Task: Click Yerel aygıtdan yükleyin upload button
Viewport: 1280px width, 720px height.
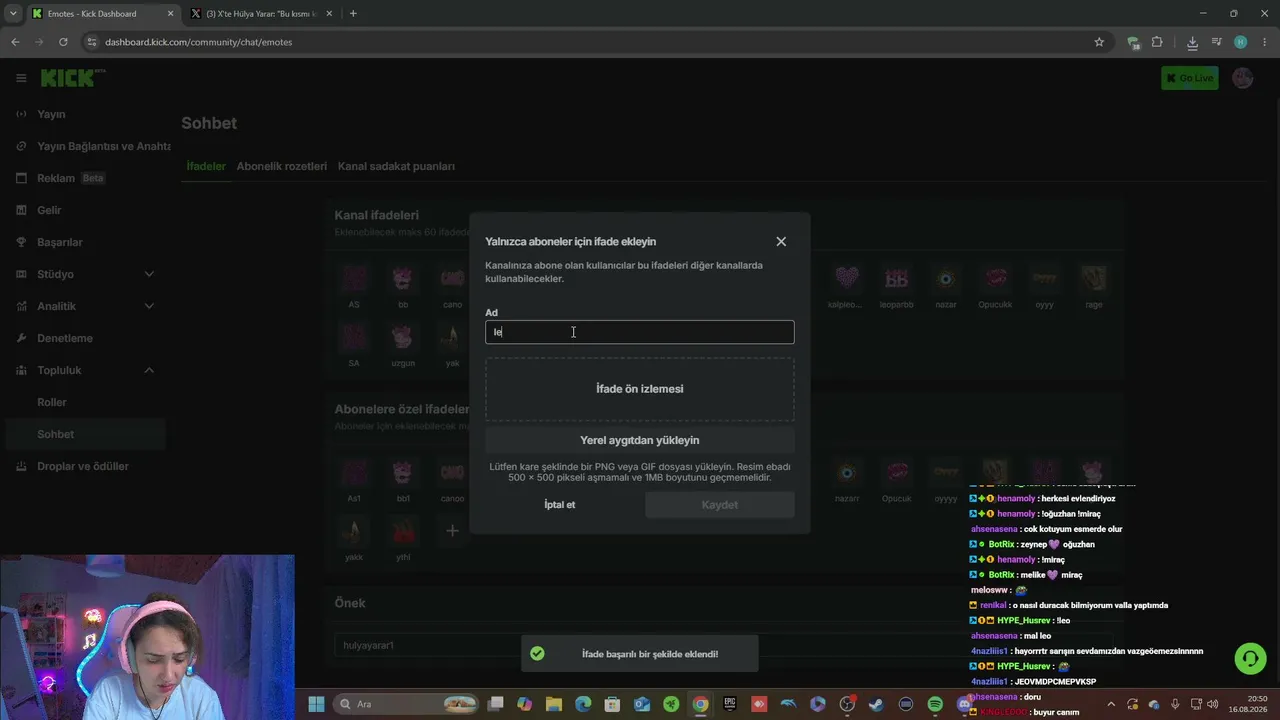Action: [640, 440]
